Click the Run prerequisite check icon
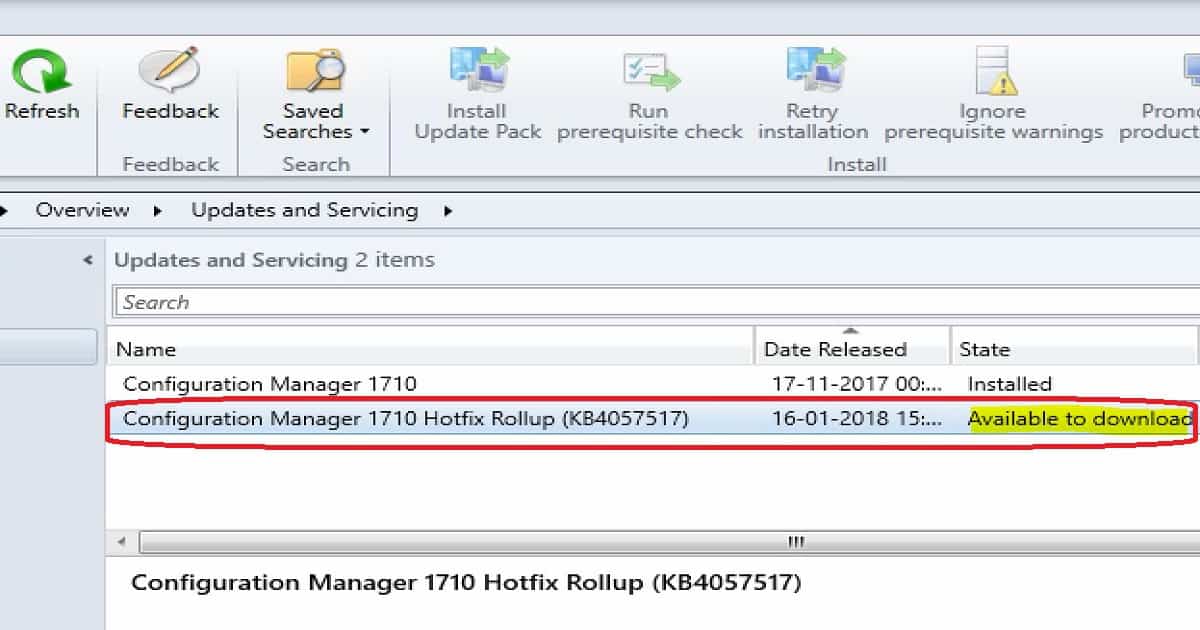The height and width of the screenshot is (630, 1200). click(x=650, y=72)
